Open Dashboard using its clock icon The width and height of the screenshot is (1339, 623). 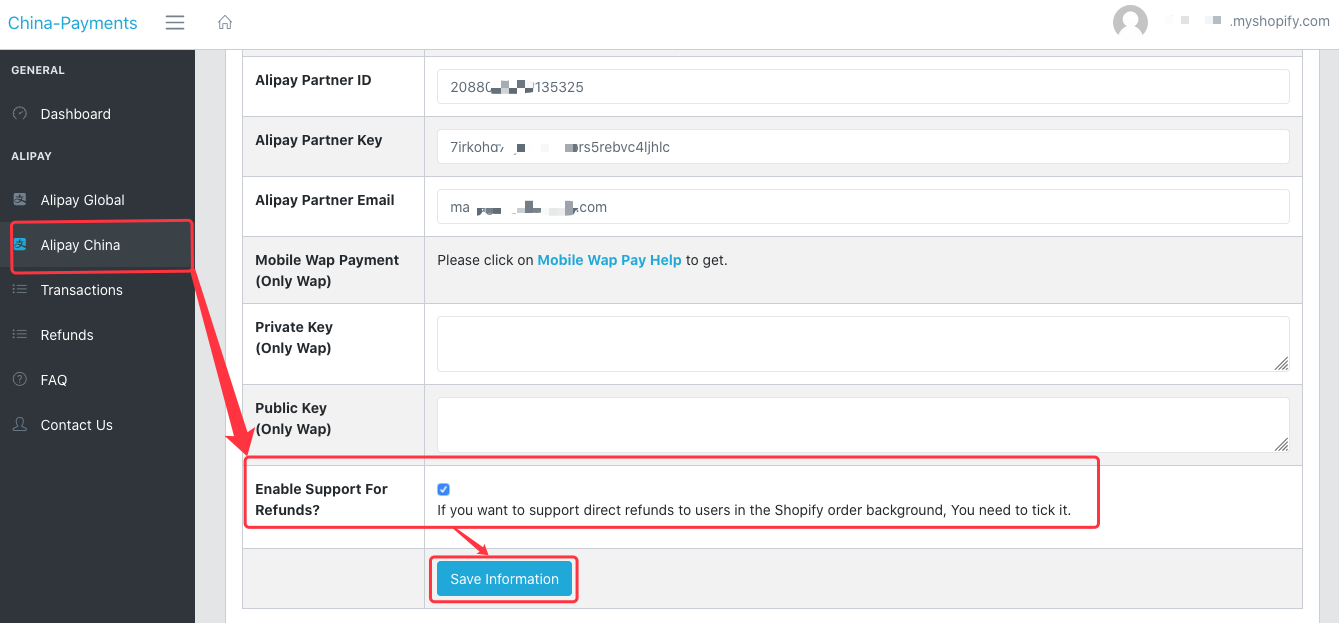click(x=19, y=114)
